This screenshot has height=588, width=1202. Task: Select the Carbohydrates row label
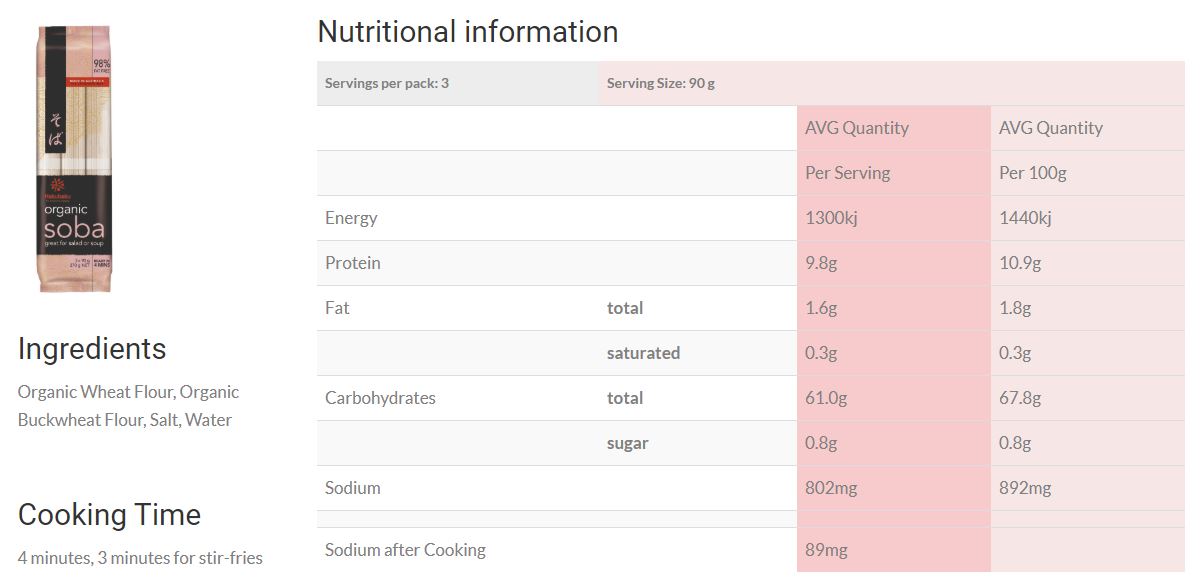point(380,398)
